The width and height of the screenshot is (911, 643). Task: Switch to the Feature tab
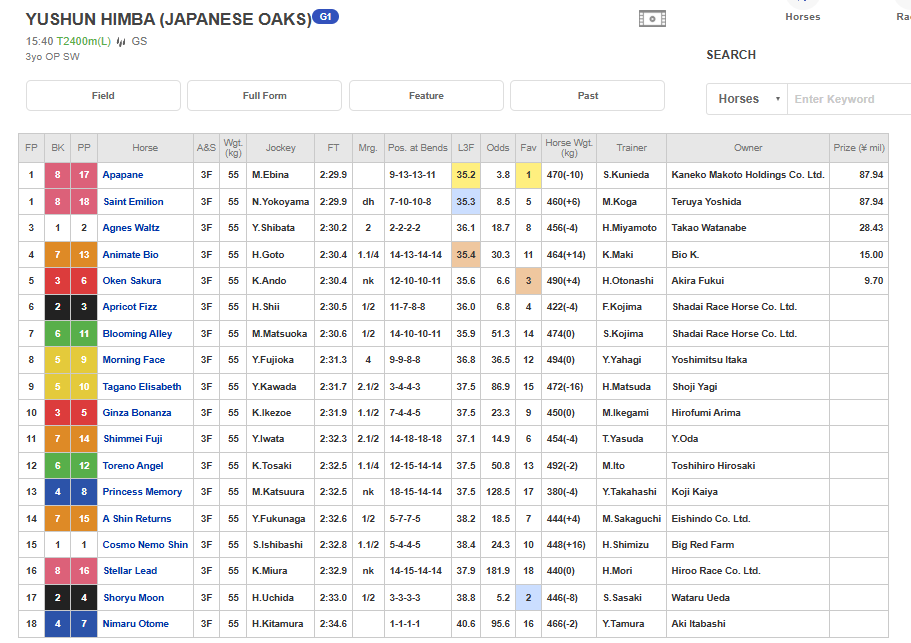426,95
